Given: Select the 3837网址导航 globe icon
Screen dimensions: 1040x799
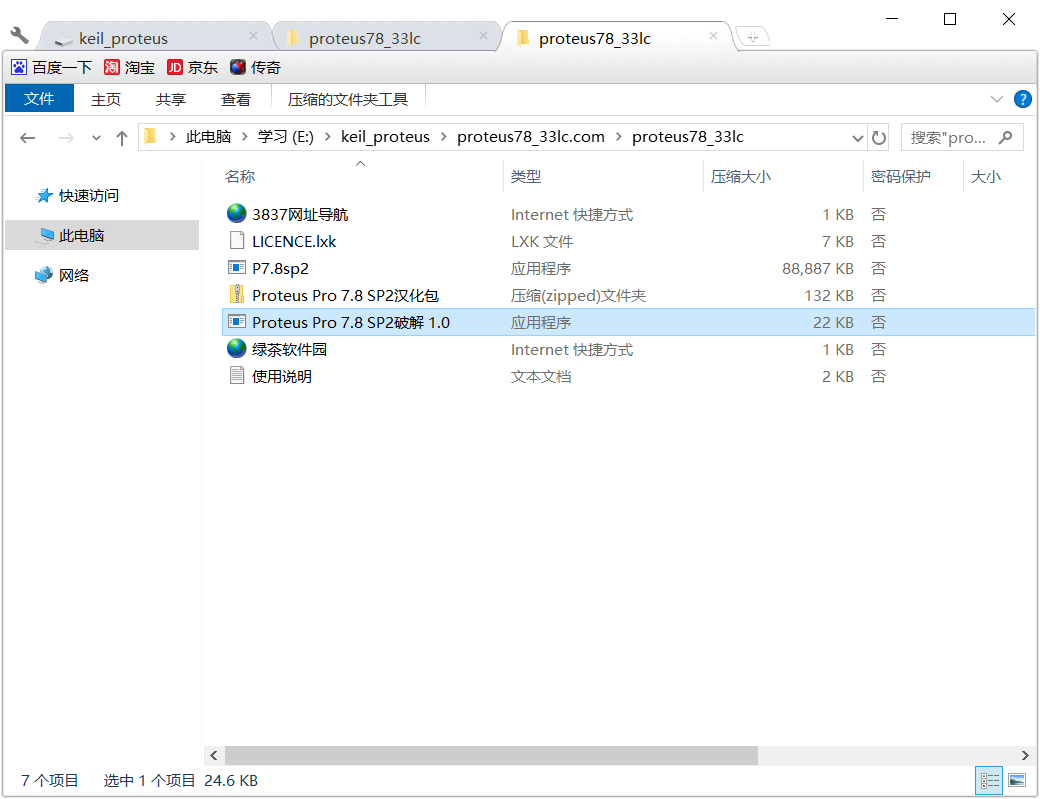Looking at the screenshot, I should point(236,214).
